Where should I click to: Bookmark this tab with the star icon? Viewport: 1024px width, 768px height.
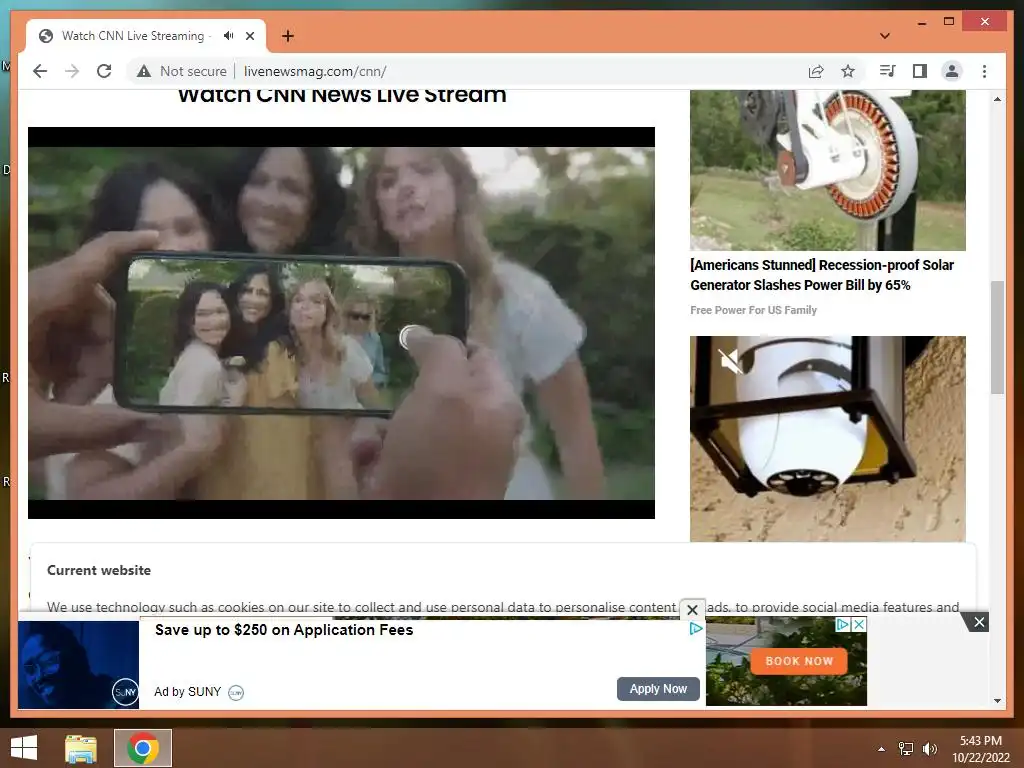point(848,71)
